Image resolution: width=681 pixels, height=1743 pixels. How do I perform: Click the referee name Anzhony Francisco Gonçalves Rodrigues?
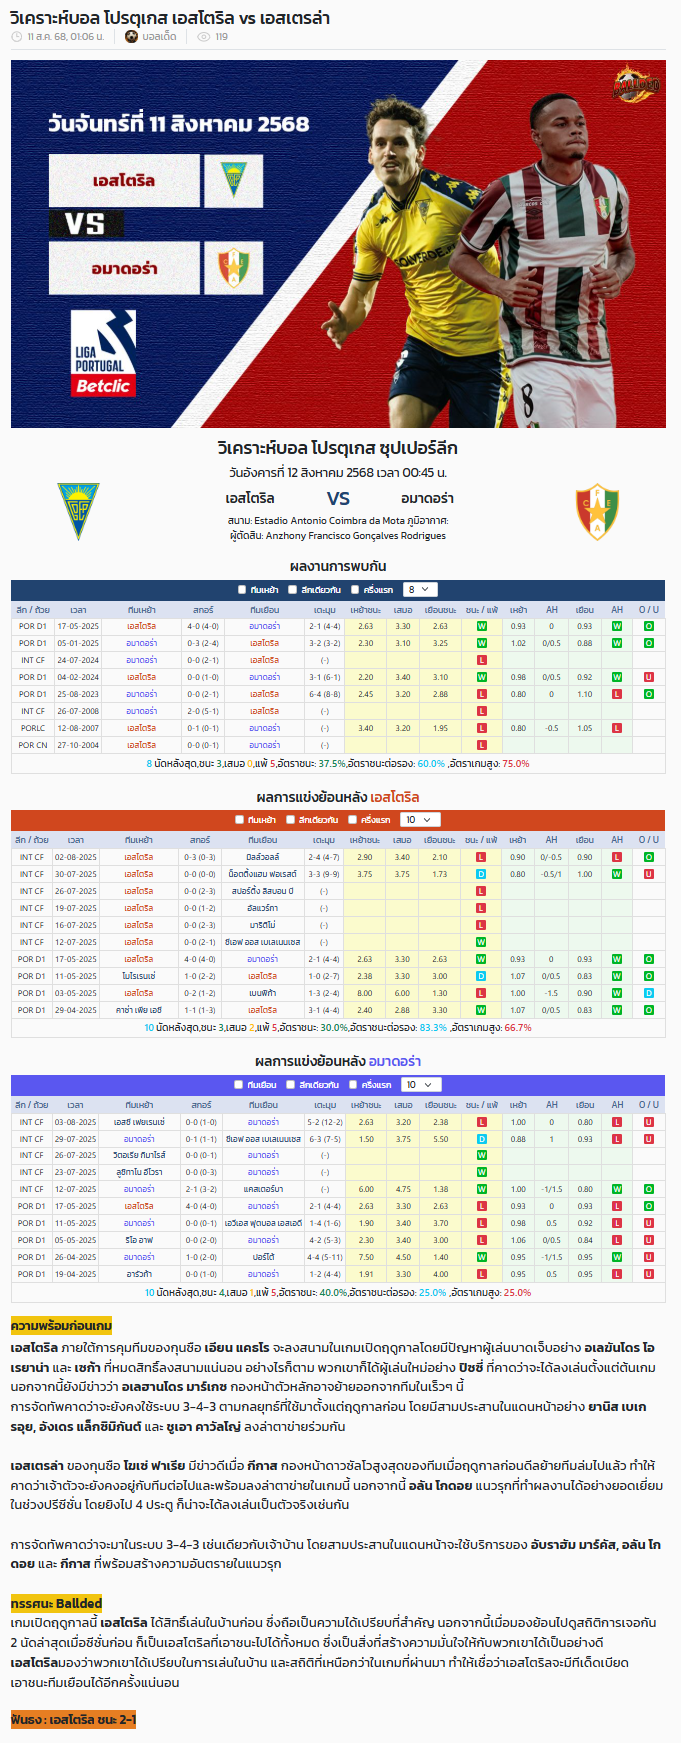pos(356,536)
